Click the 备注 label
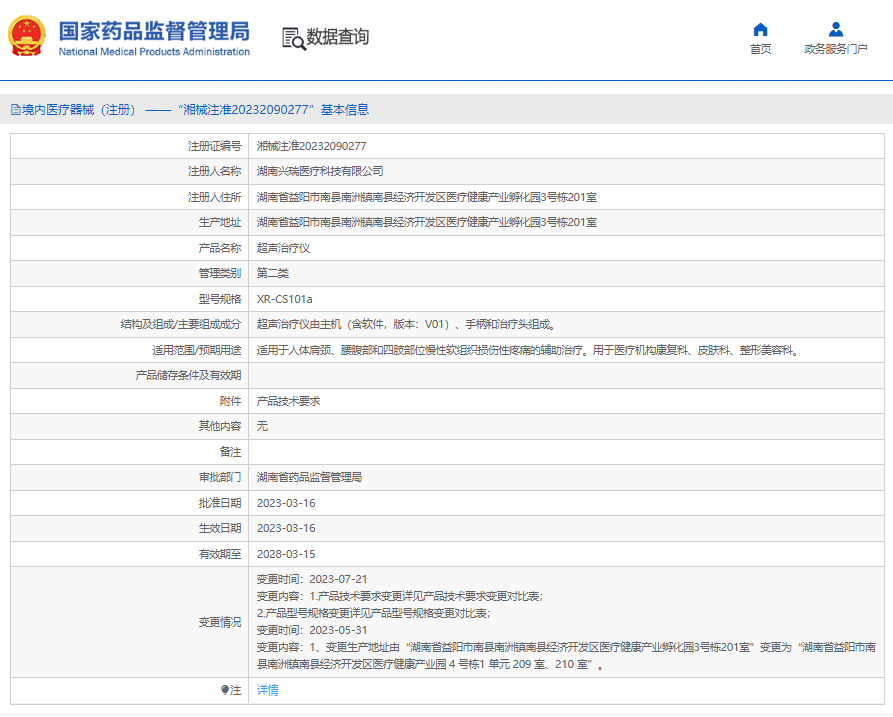Screen dimensions: 893x717 pyautogui.click(x=231, y=452)
